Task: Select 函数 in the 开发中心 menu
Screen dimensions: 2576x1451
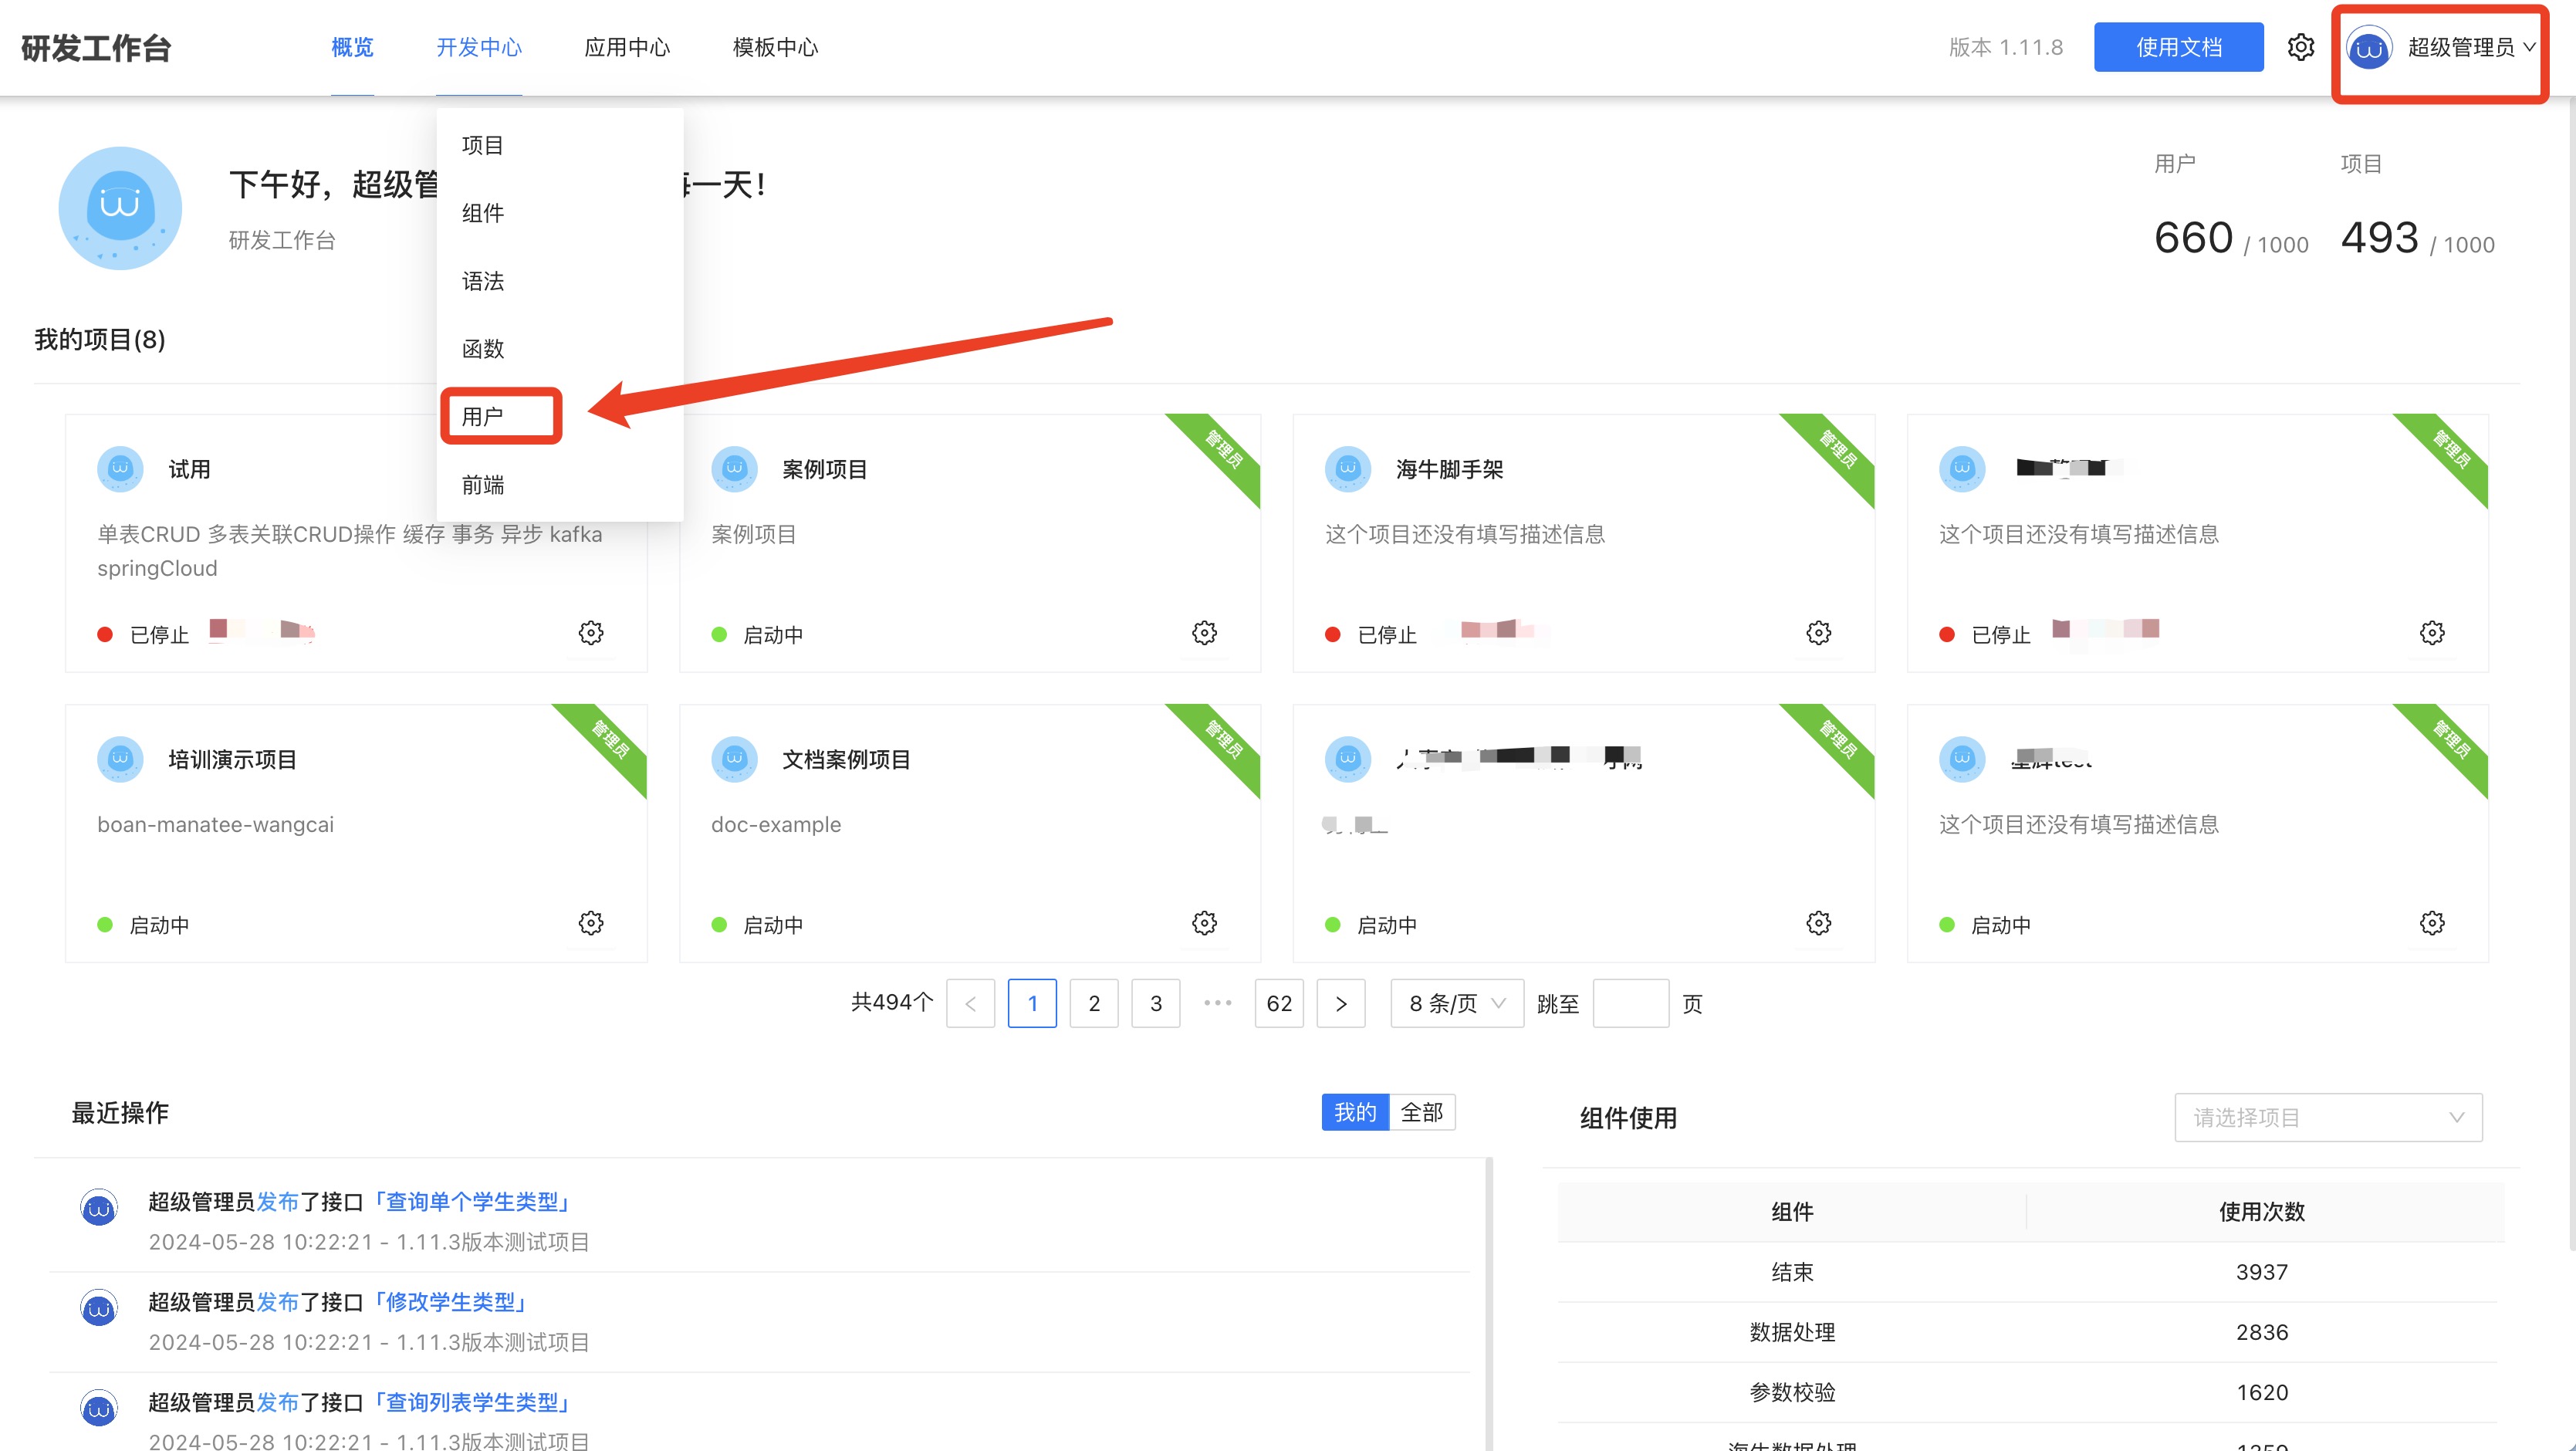Action: 560,349
